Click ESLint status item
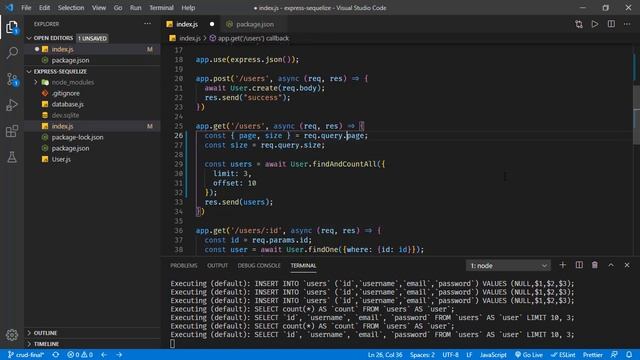640x360 pixels. 563,355
